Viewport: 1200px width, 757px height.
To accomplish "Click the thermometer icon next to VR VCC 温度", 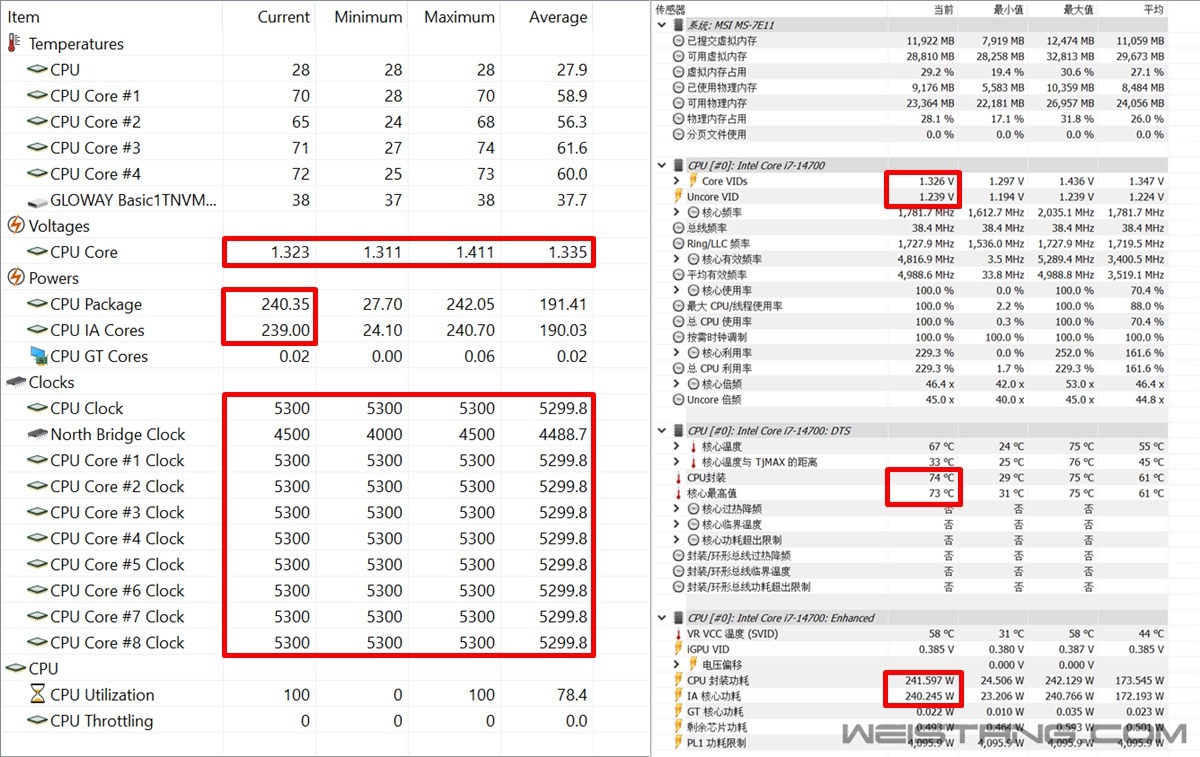I will pos(678,634).
